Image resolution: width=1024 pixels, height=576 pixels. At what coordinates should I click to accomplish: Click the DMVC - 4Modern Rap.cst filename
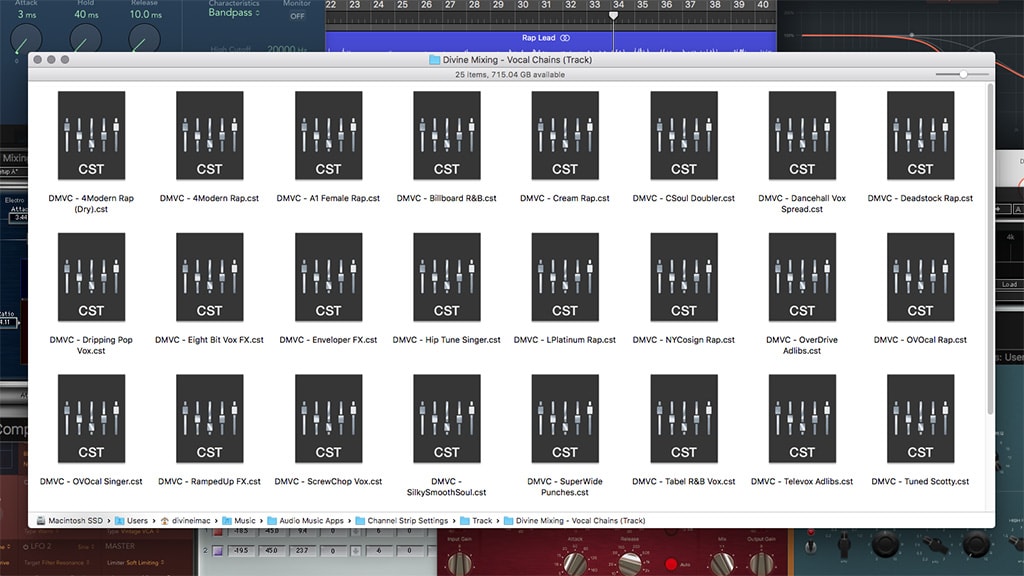(210, 198)
